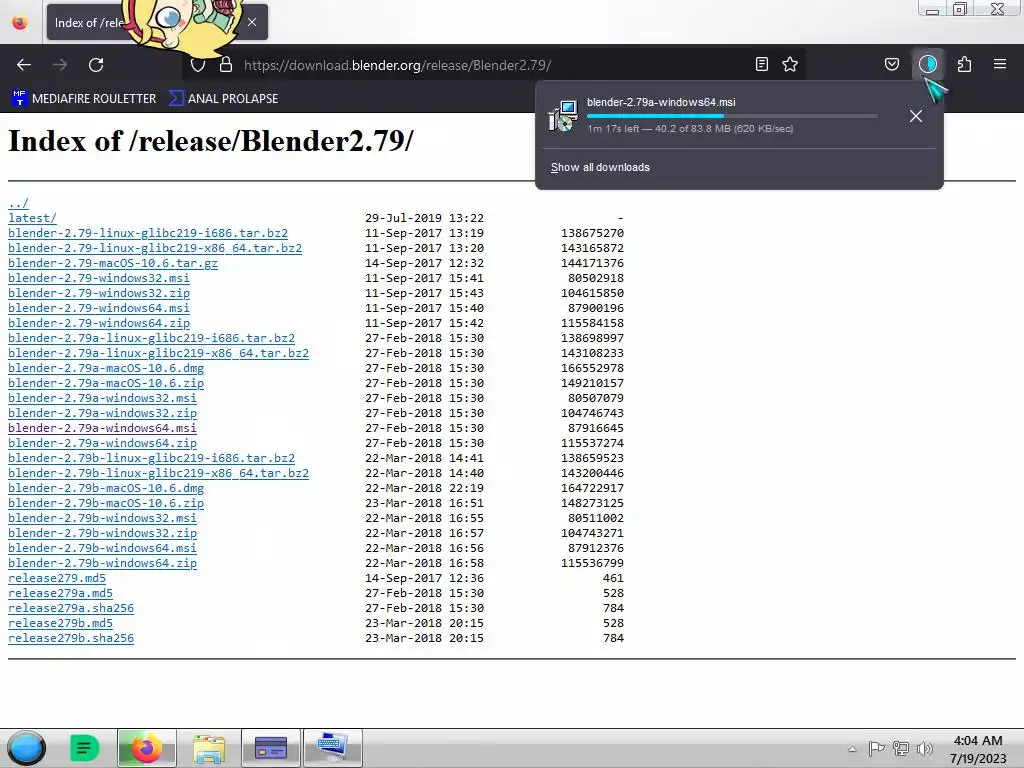
Task: Toggle reader view icon
Action: click(x=761, y=64)
